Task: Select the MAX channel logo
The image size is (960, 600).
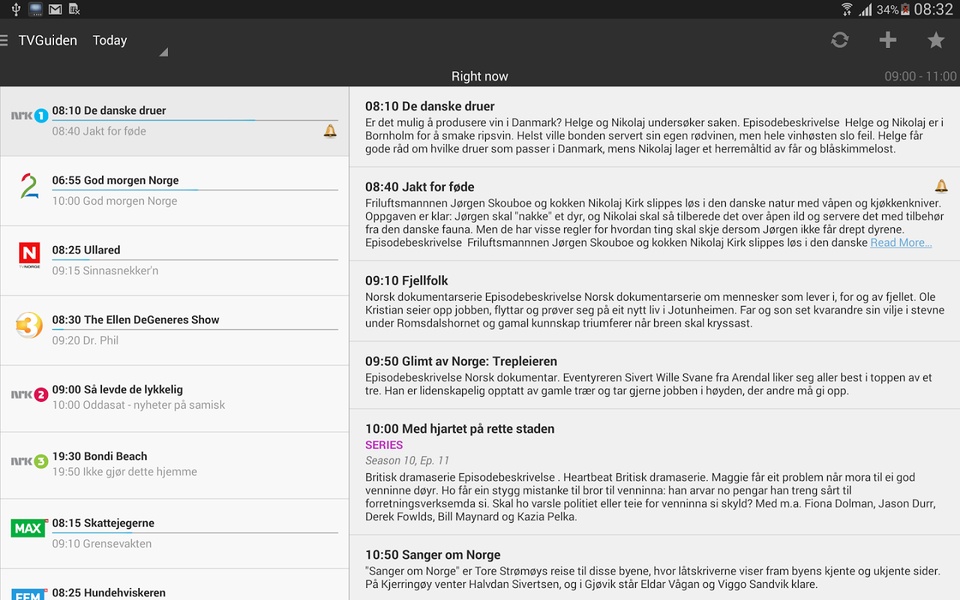Action: click(29, 528)
